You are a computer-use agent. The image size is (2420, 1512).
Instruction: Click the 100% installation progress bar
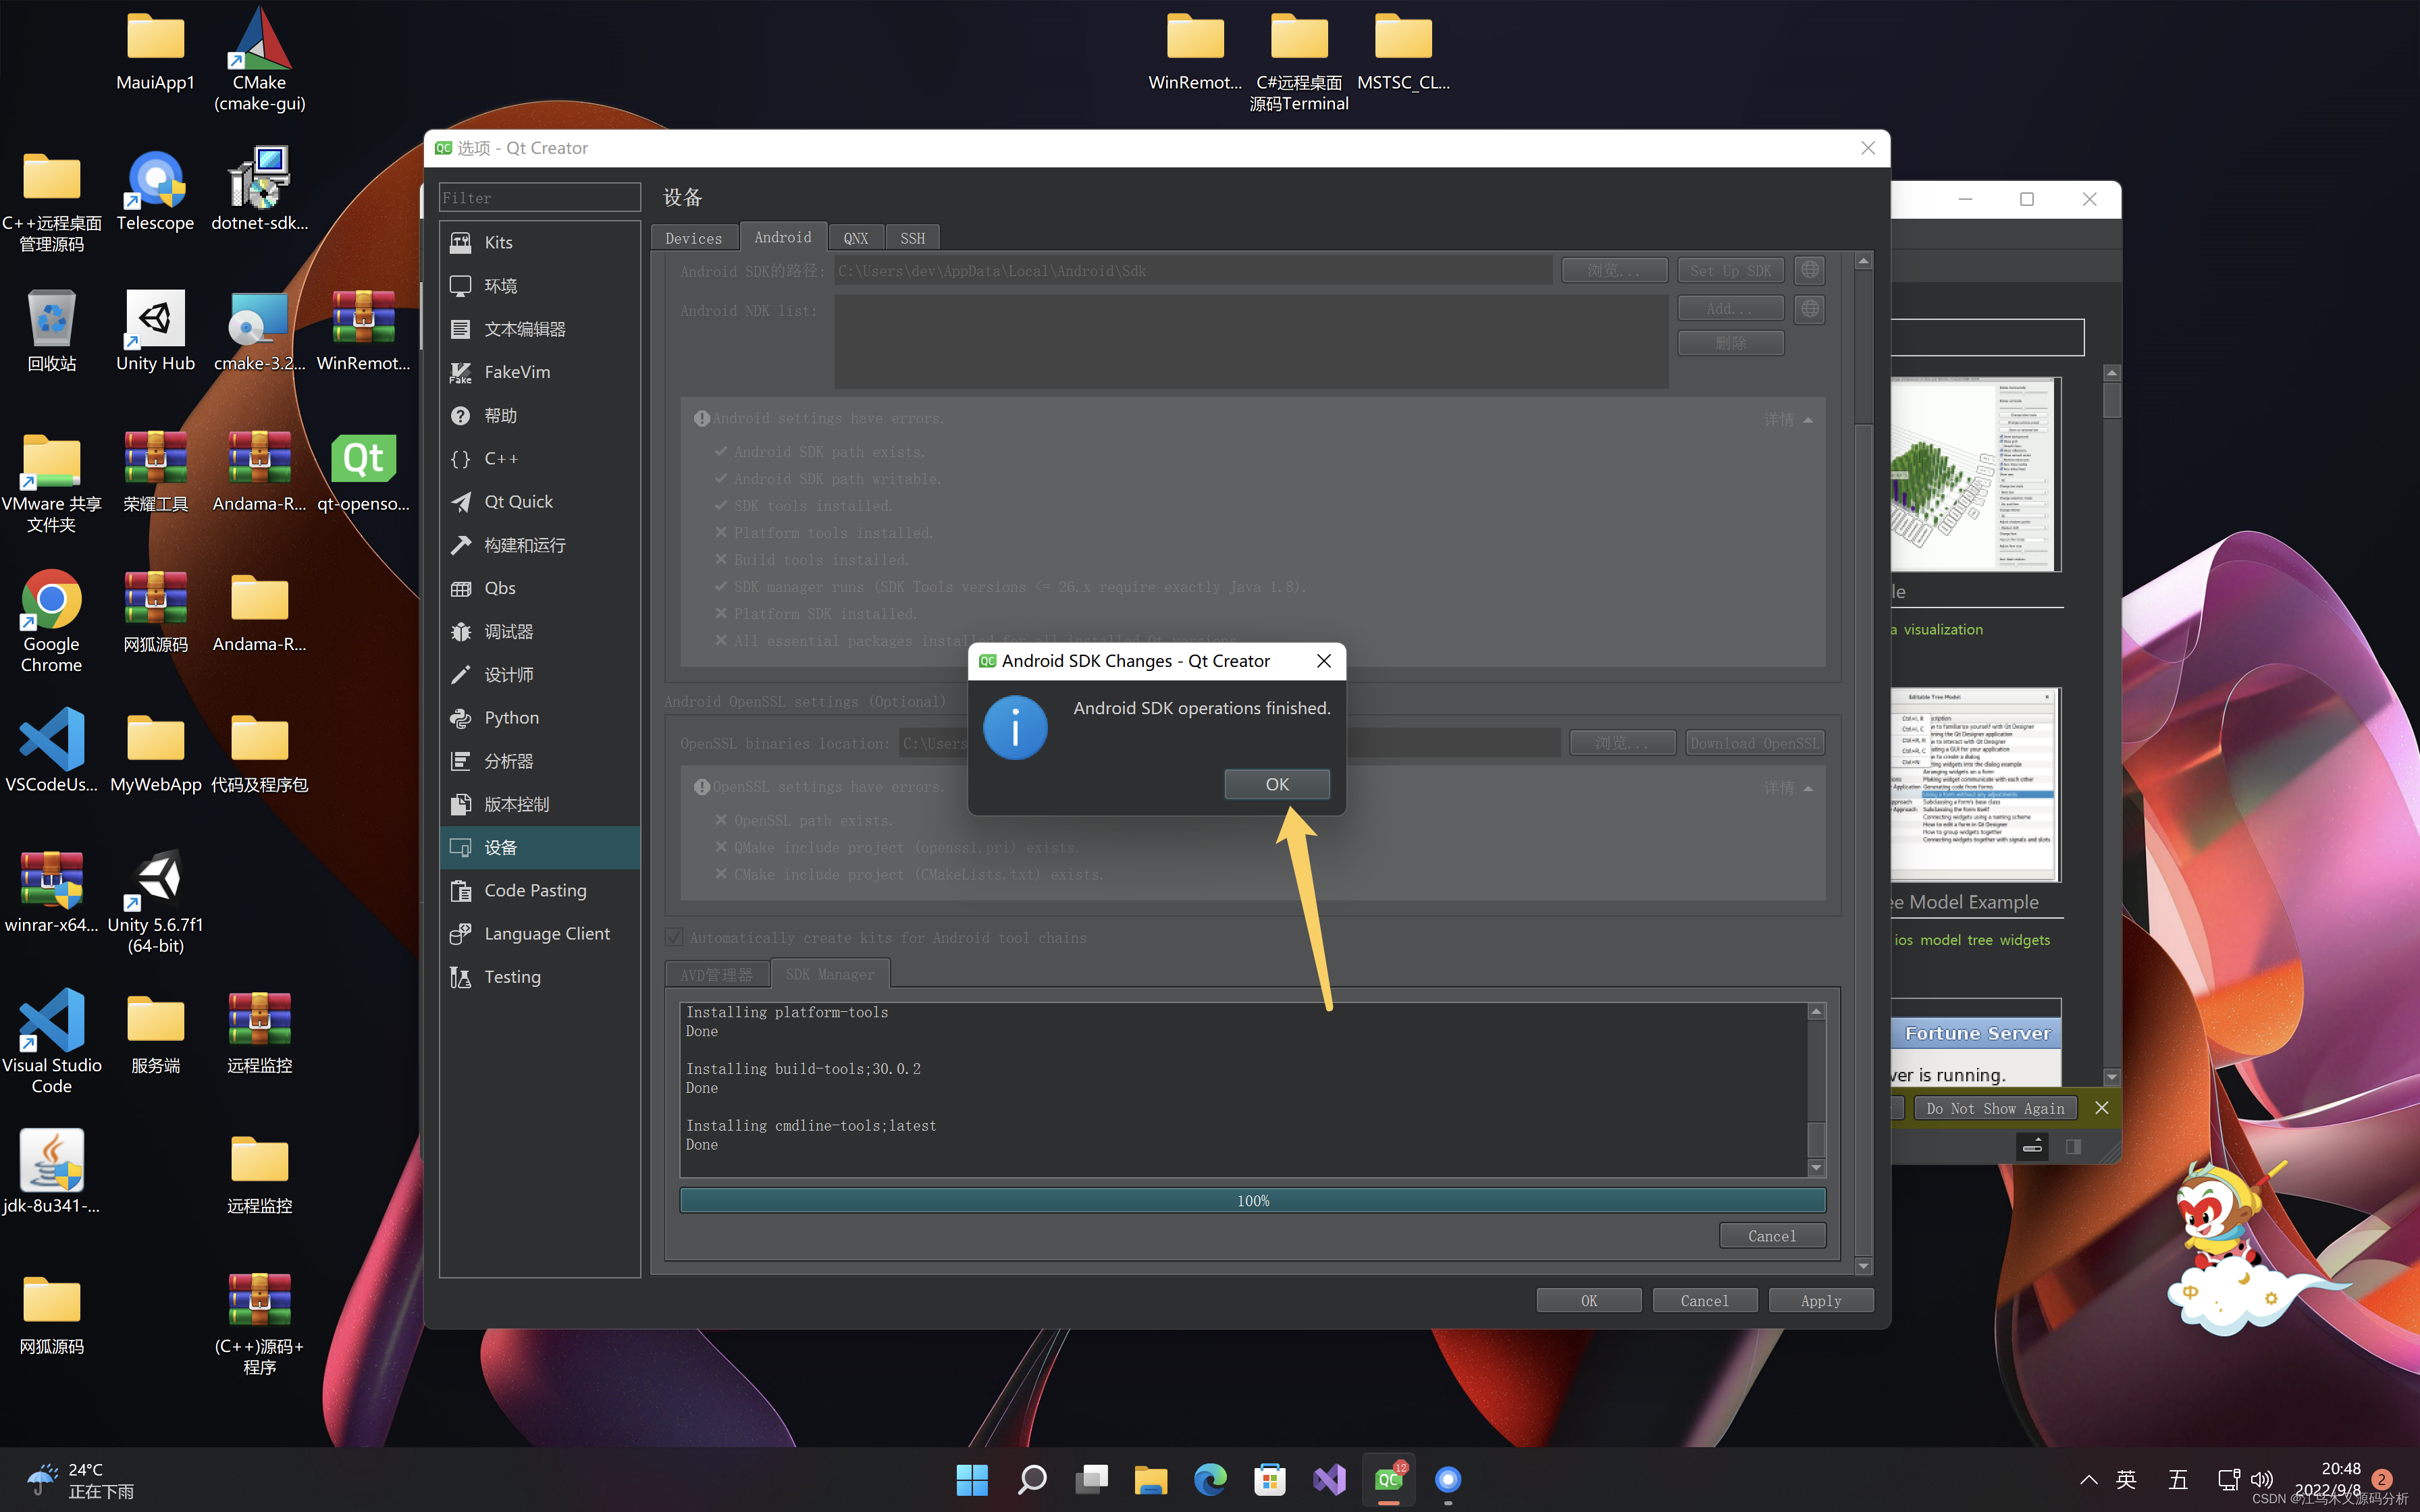point(1252,1200)
